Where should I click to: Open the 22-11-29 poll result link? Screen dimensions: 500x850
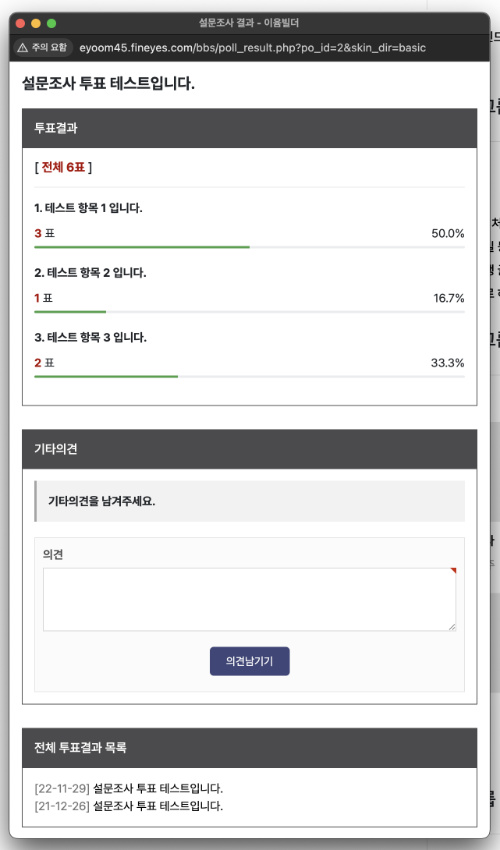(129, 788)
